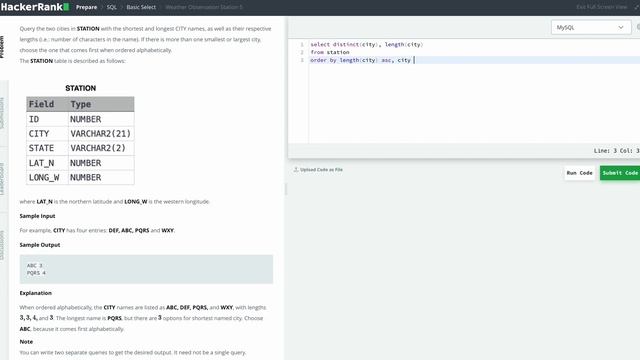The image size is (640, 360).
Task: Click the 'LONG_W' field cell
Action: pyautogui.click(x=44, y=178)
